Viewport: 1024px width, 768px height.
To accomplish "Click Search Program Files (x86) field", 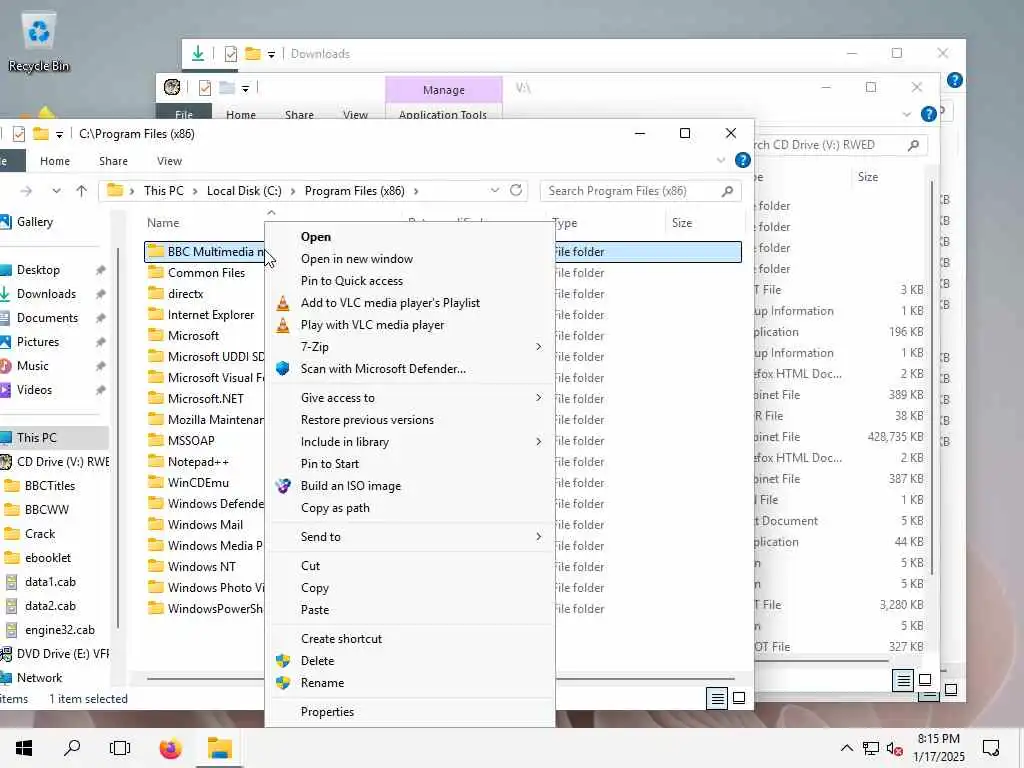I will point(640,191).
